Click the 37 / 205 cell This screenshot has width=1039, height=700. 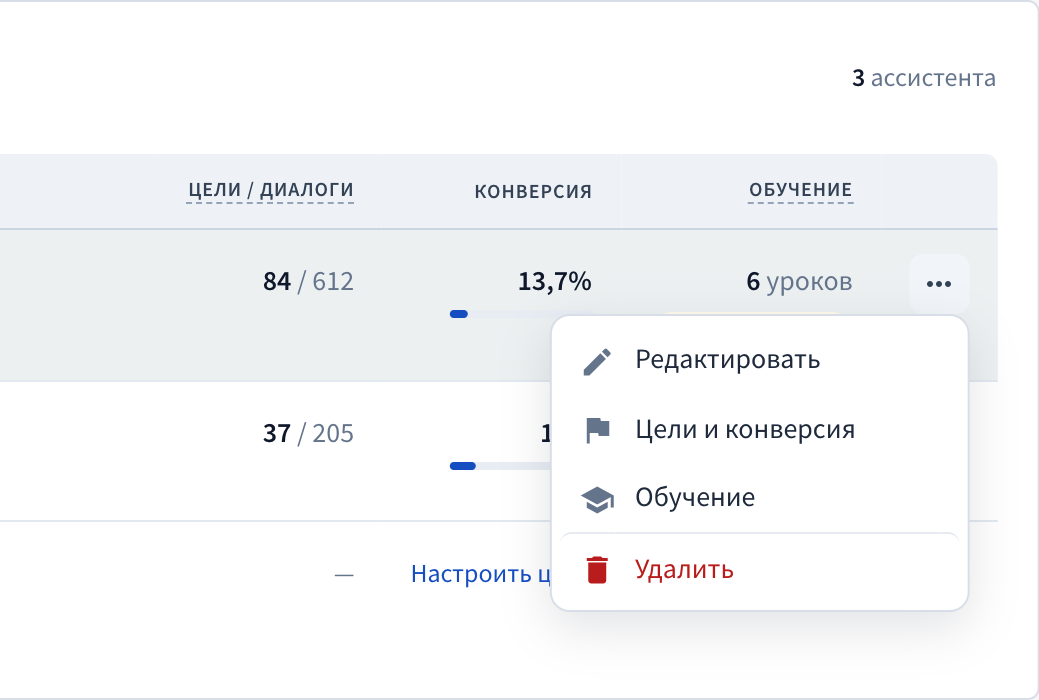(308, 434)
